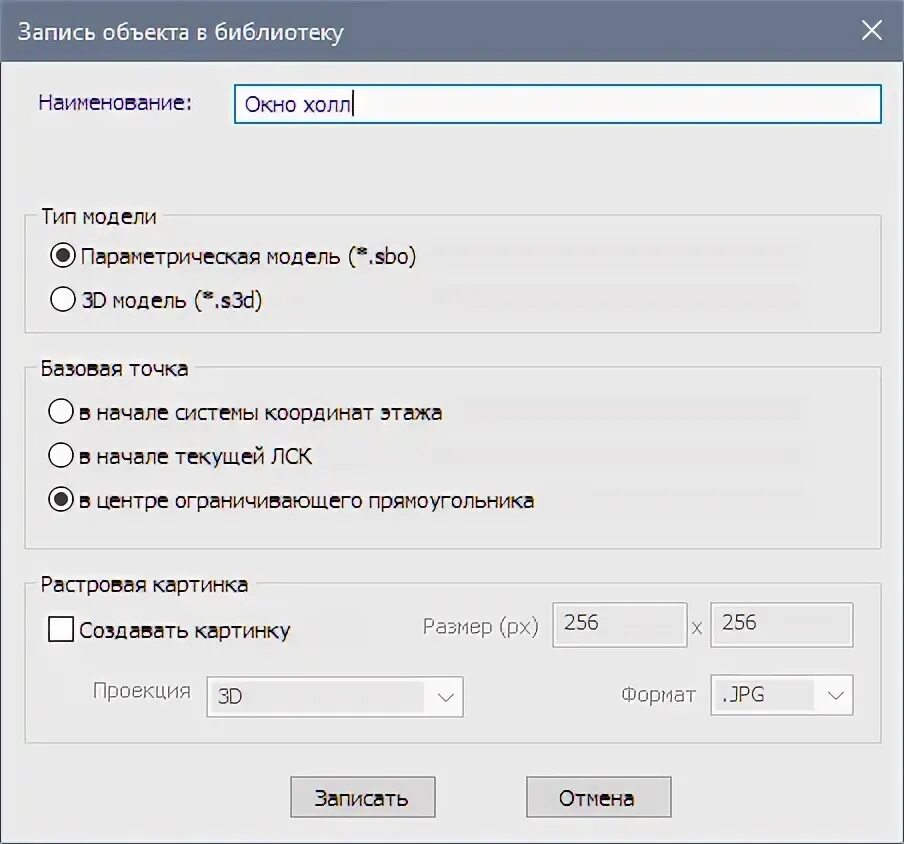Click the Наименование text field
The height and width of the screenshot is (844, 904).
[x=558, y=104]
